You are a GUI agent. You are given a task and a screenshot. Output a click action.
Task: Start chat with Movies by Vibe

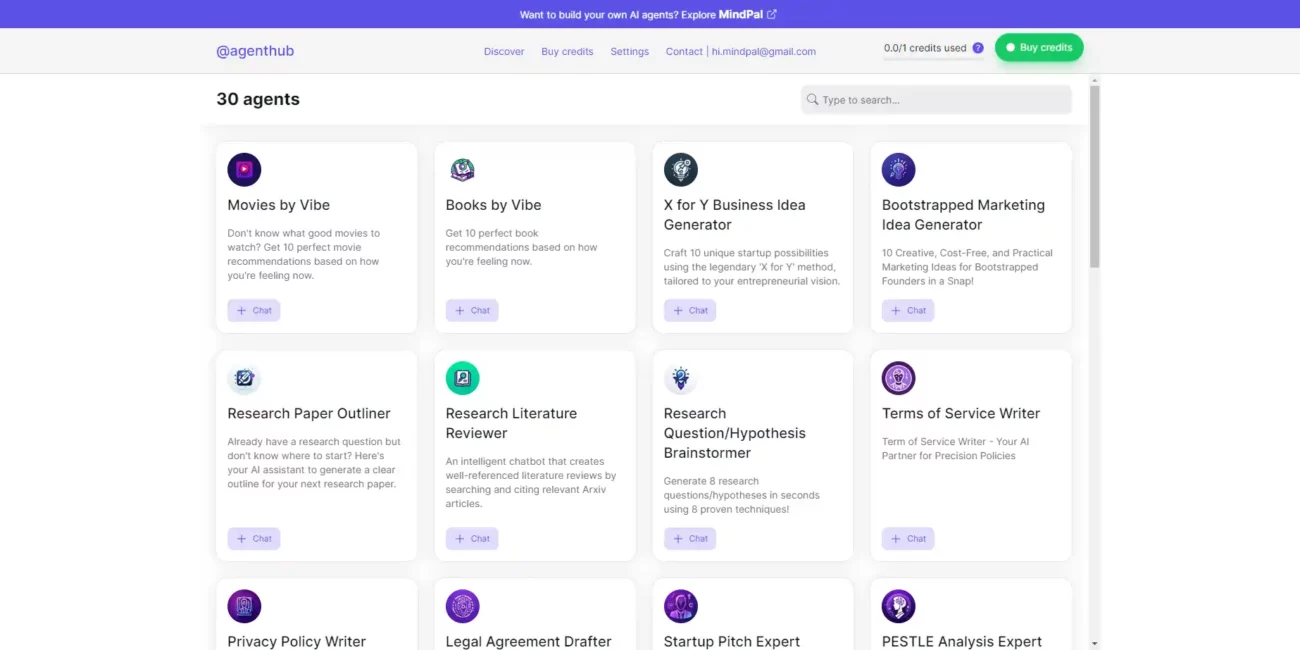pyautogui.click(x=254, y=310)
